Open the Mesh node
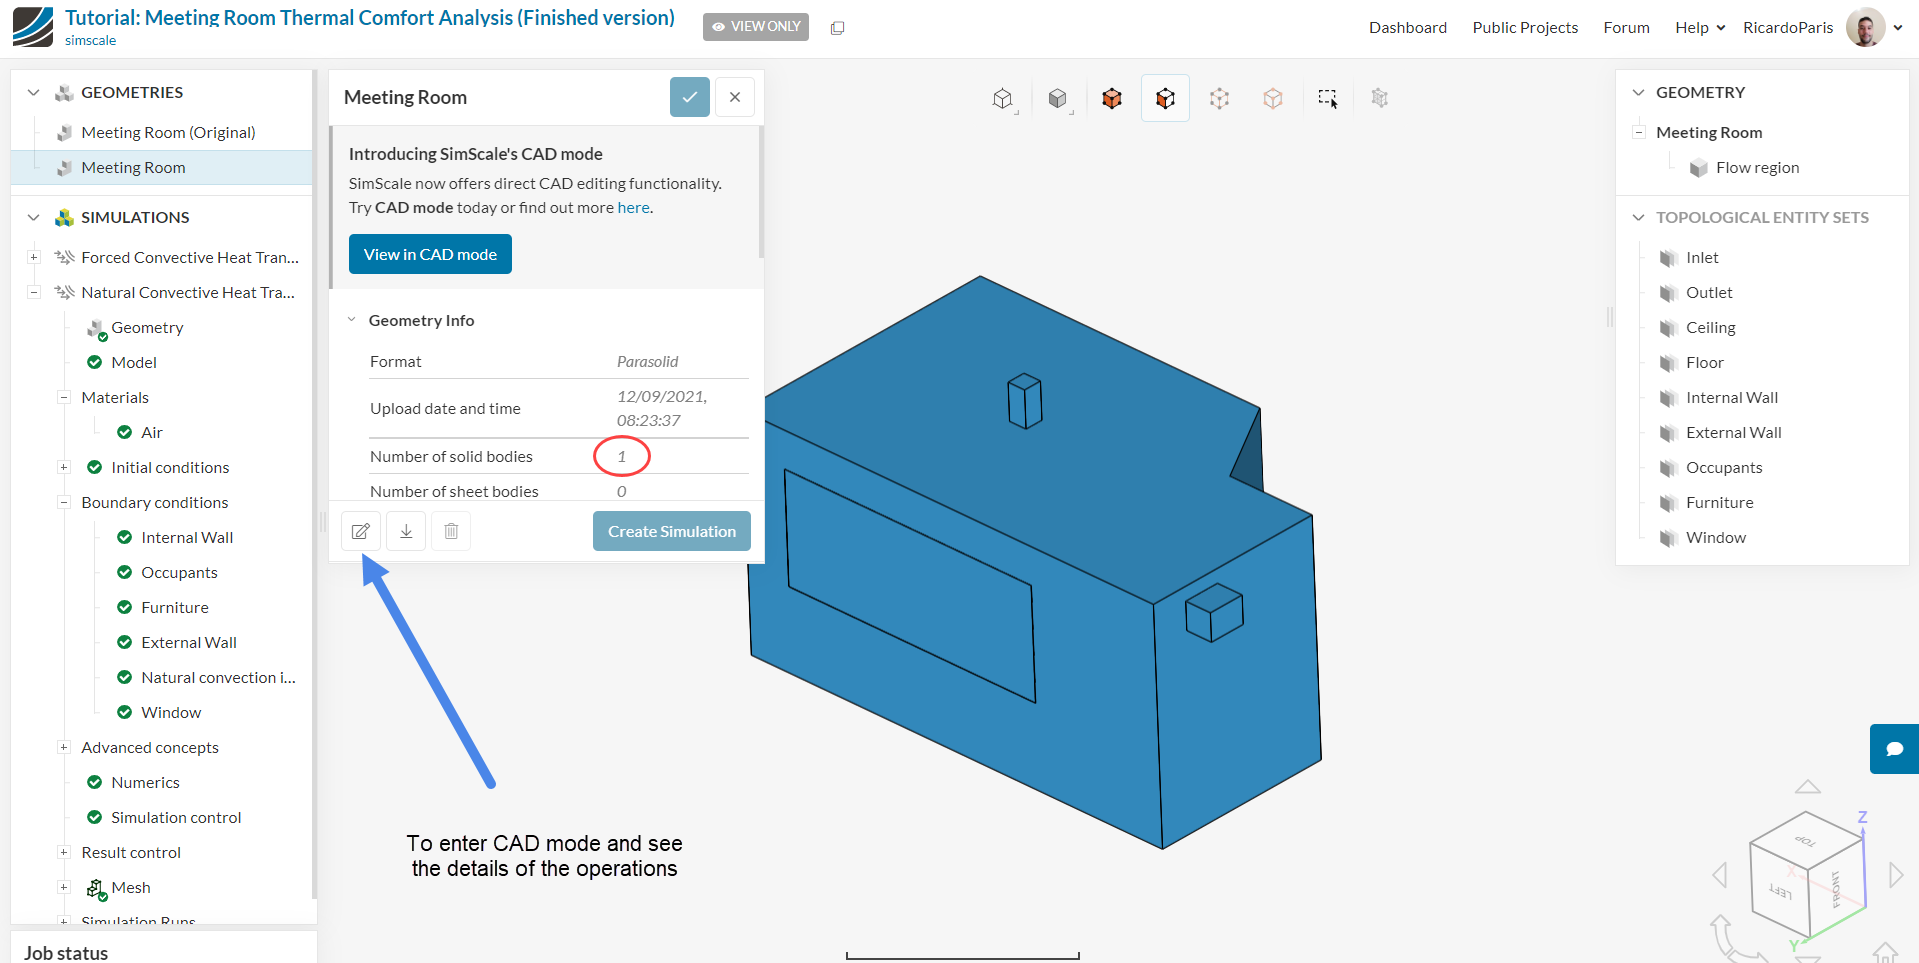Screen dimensions: 1919x963 pyautogui.click(x=131, y=887)
